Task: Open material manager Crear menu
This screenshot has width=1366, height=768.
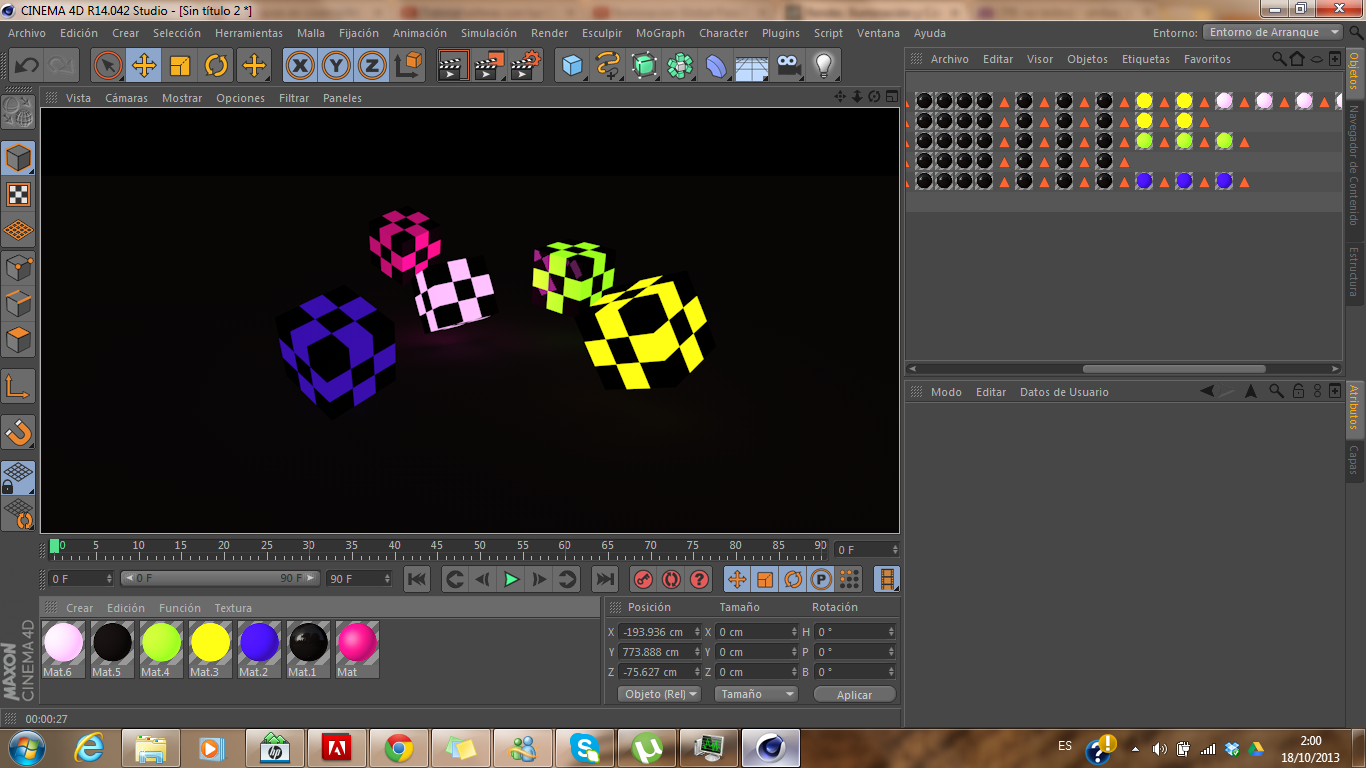Action: [x=80, y=608]
